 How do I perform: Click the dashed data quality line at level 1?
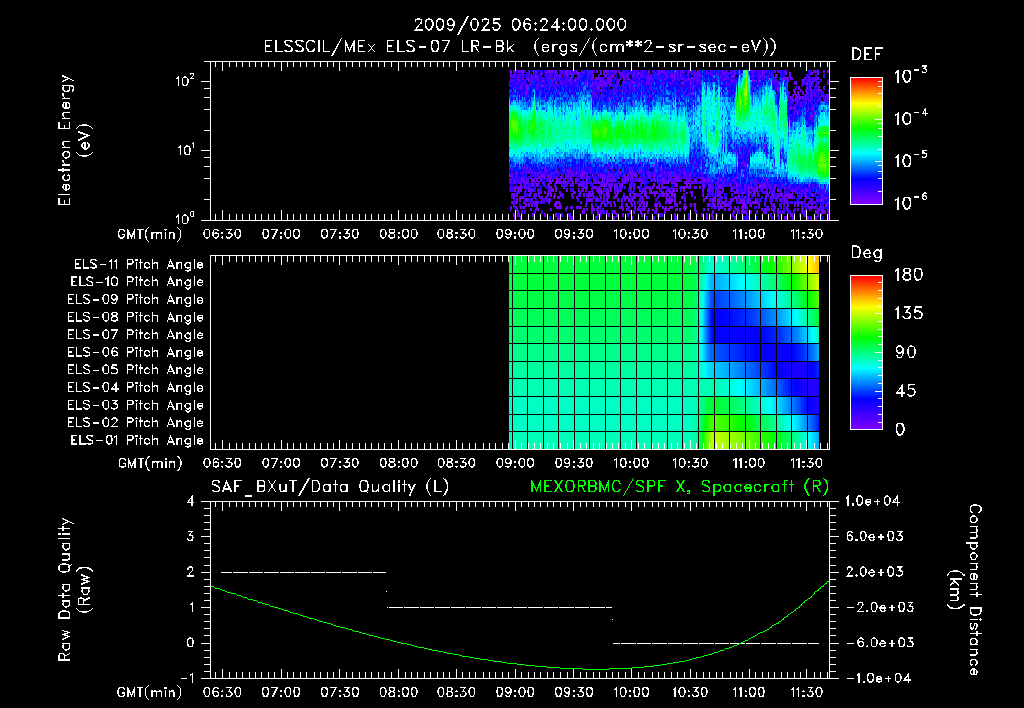click(500, 607)
